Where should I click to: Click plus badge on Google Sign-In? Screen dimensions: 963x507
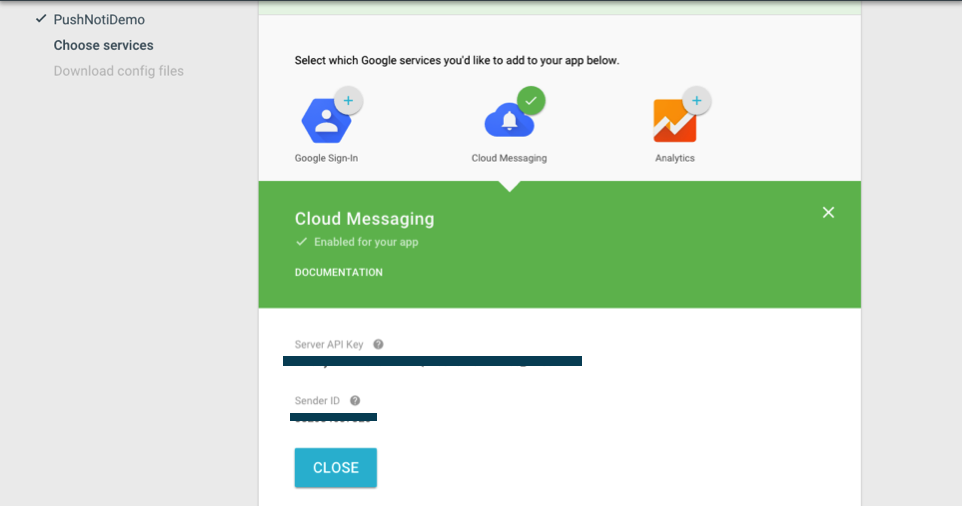[348, 101]
